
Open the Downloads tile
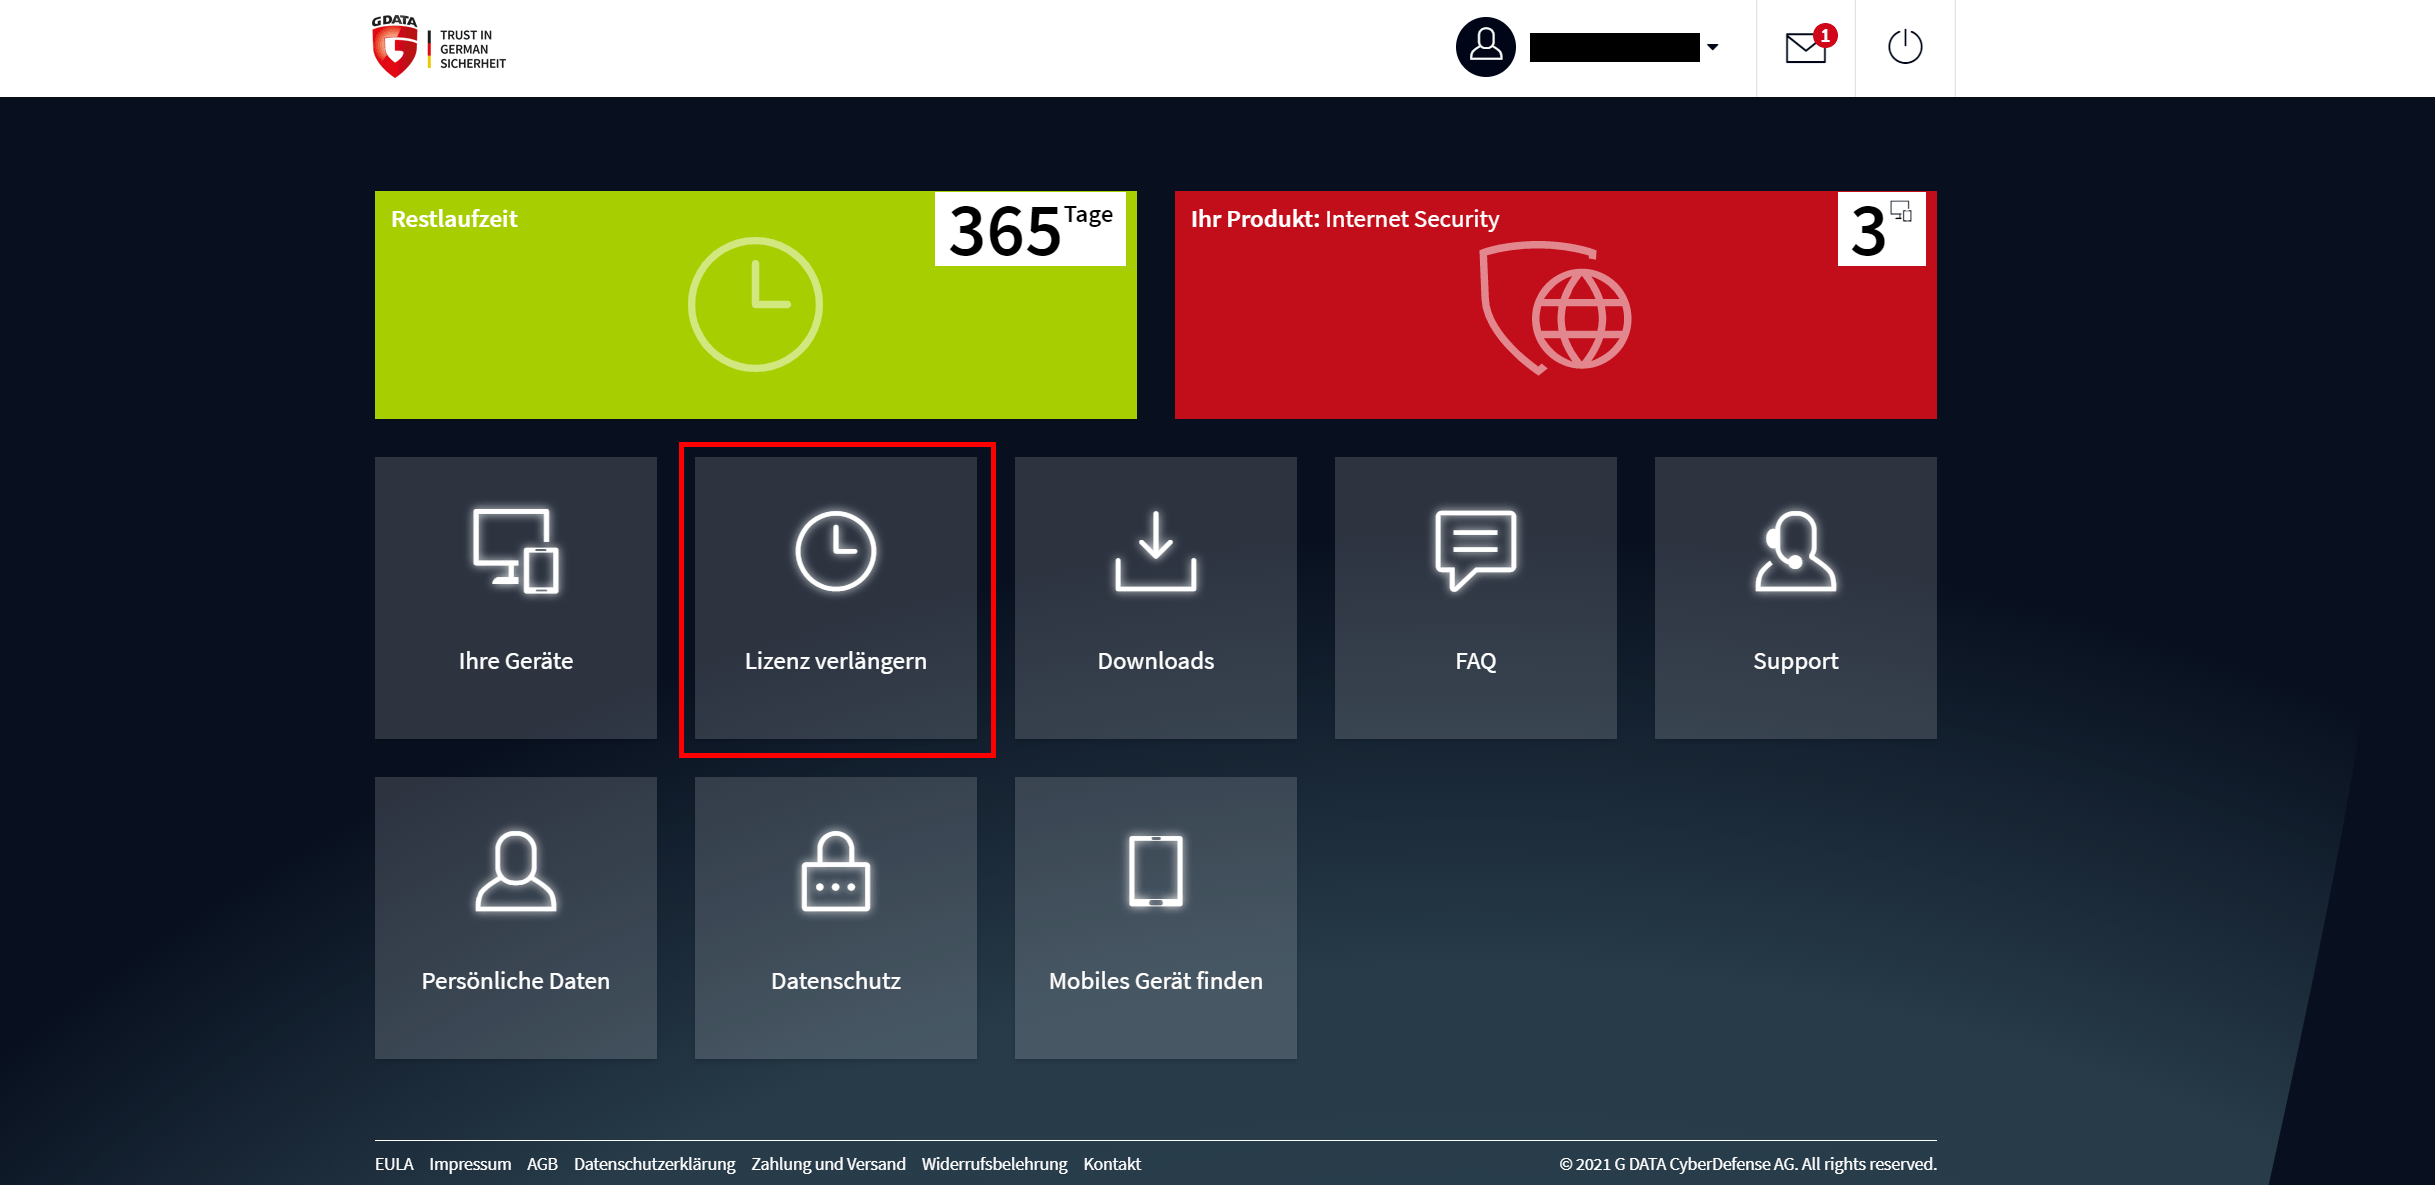(x=1155, y=597)
